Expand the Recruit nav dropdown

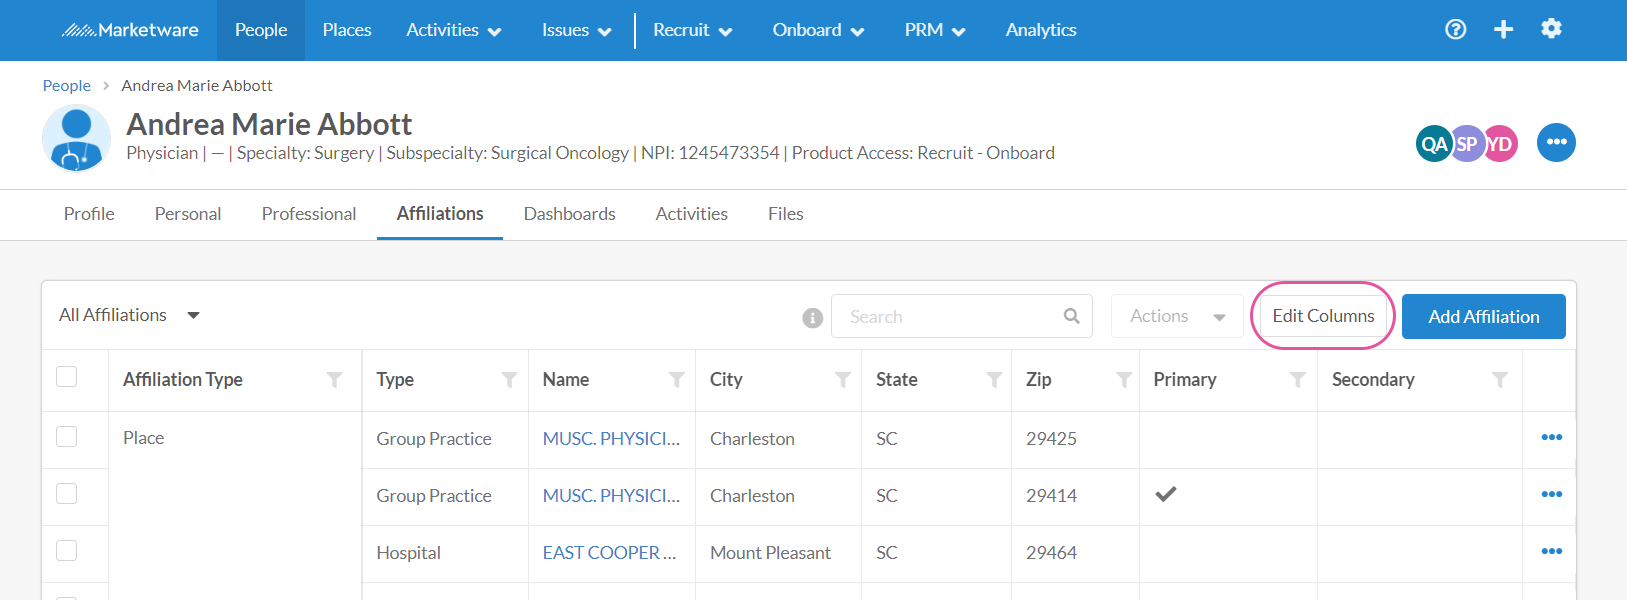point(693,30)
